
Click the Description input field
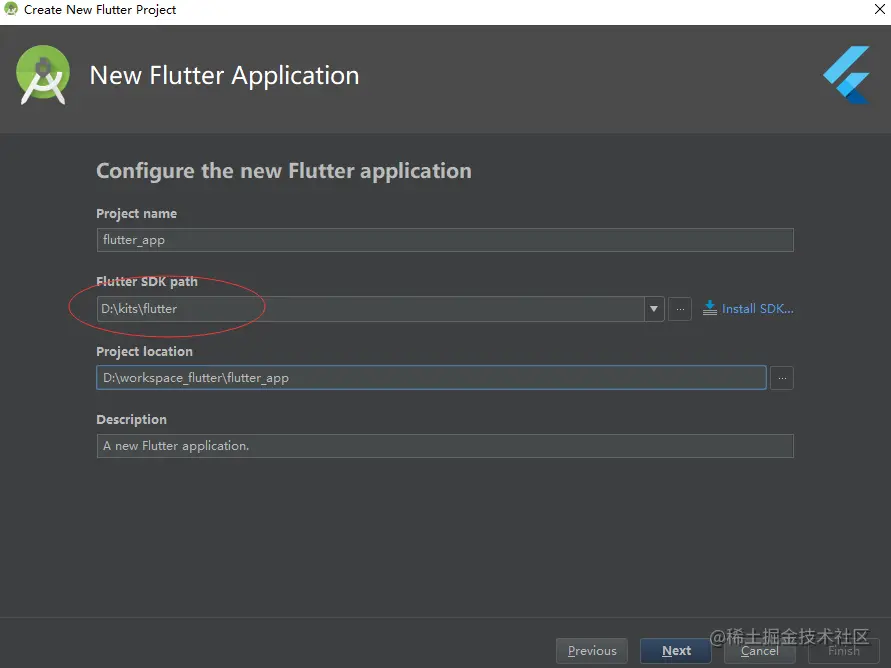tap(445, 446)
